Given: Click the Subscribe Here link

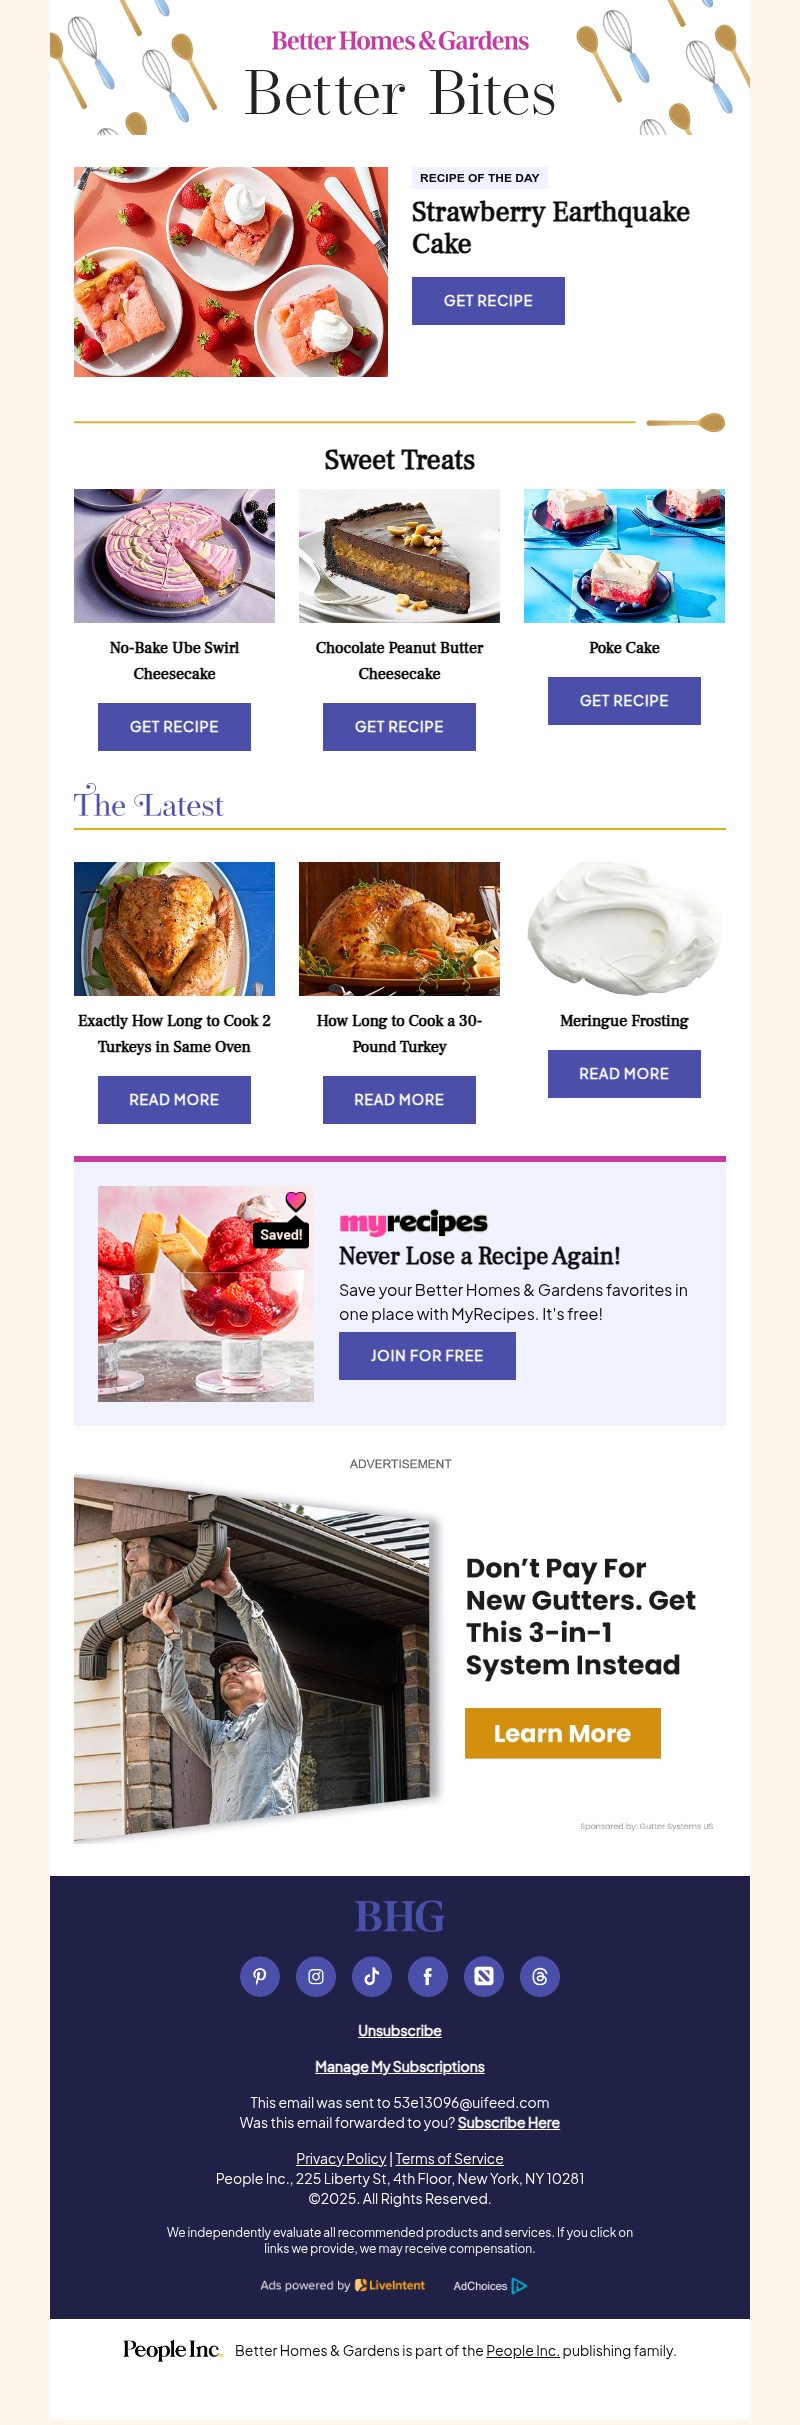Looking at the screenshot, I should (509, 2123).
